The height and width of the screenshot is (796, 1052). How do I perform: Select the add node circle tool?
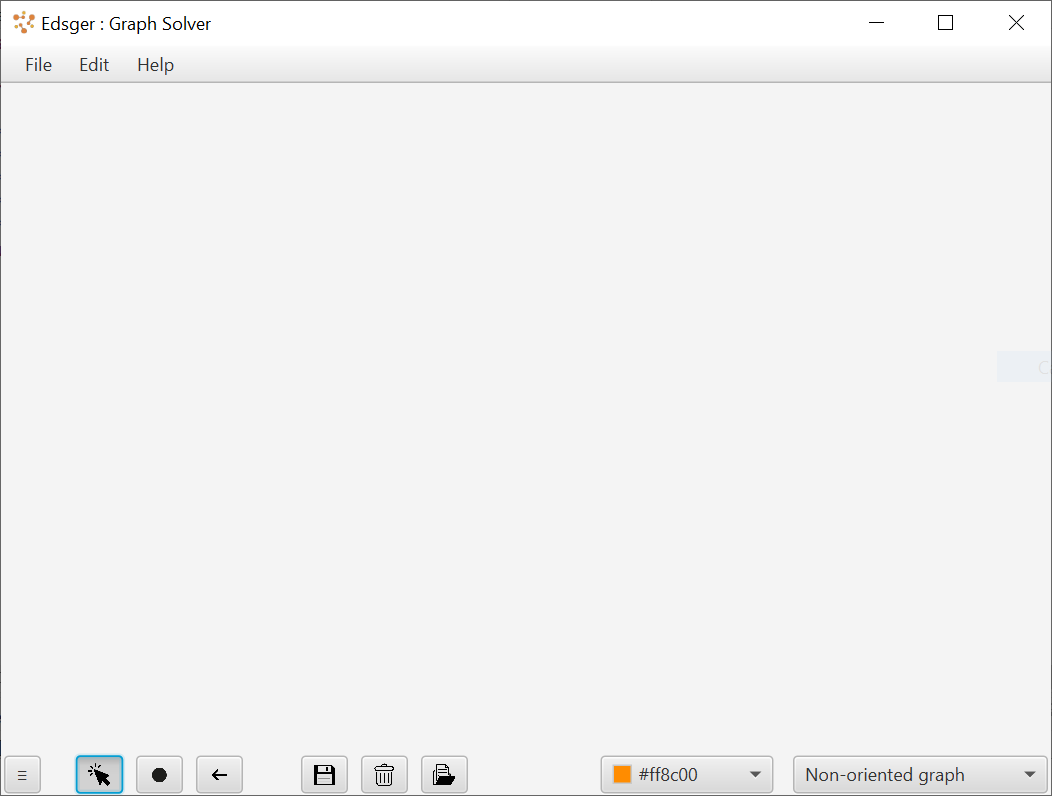pyautogui.click(x=159, y=775)
